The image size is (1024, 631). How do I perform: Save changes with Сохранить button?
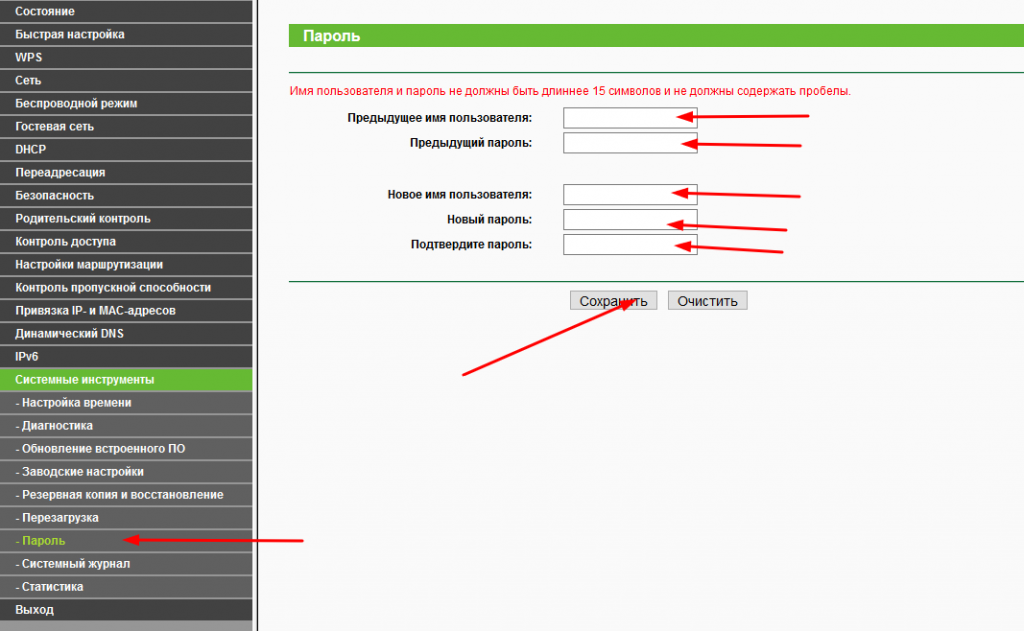pyautogui.click(x=613, y=300)
